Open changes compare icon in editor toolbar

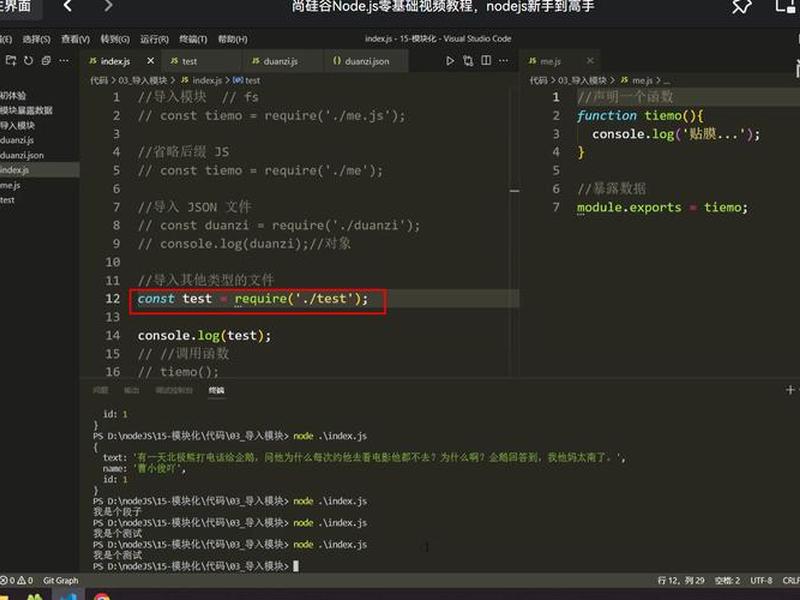[468, 61]
